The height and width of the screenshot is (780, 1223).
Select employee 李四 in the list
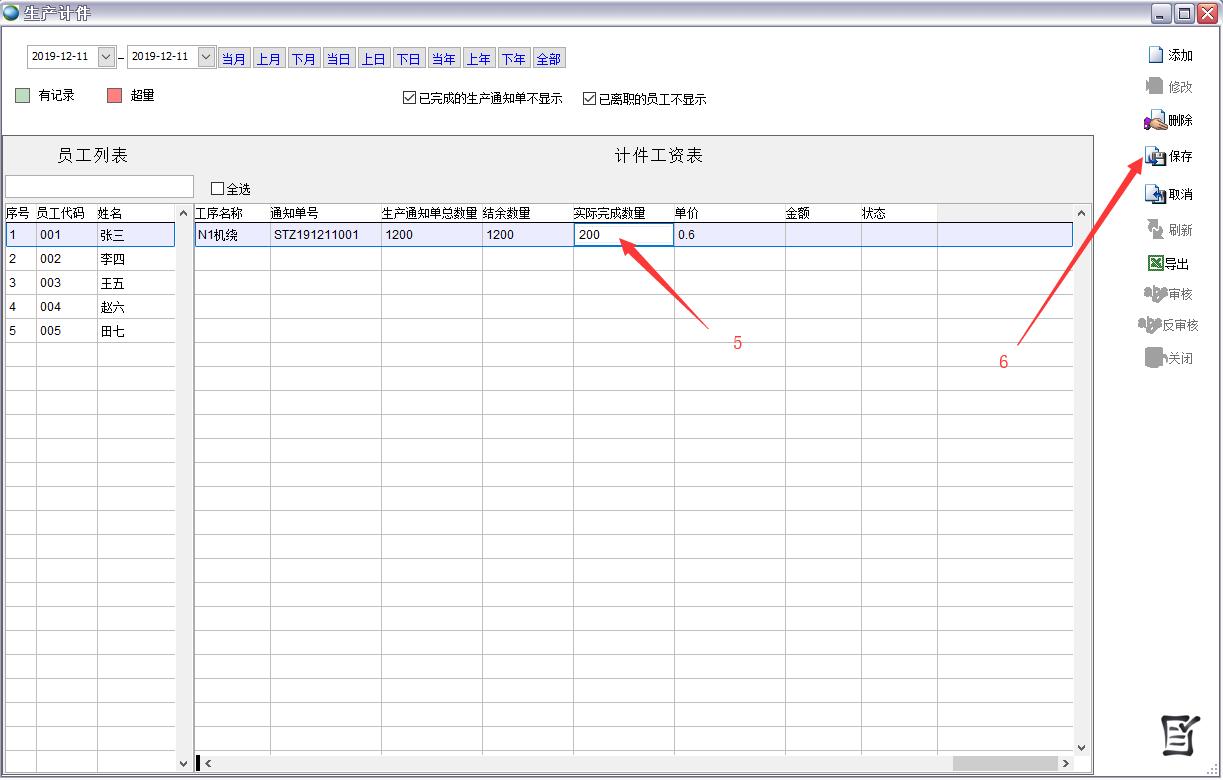(x=112, y=259)
